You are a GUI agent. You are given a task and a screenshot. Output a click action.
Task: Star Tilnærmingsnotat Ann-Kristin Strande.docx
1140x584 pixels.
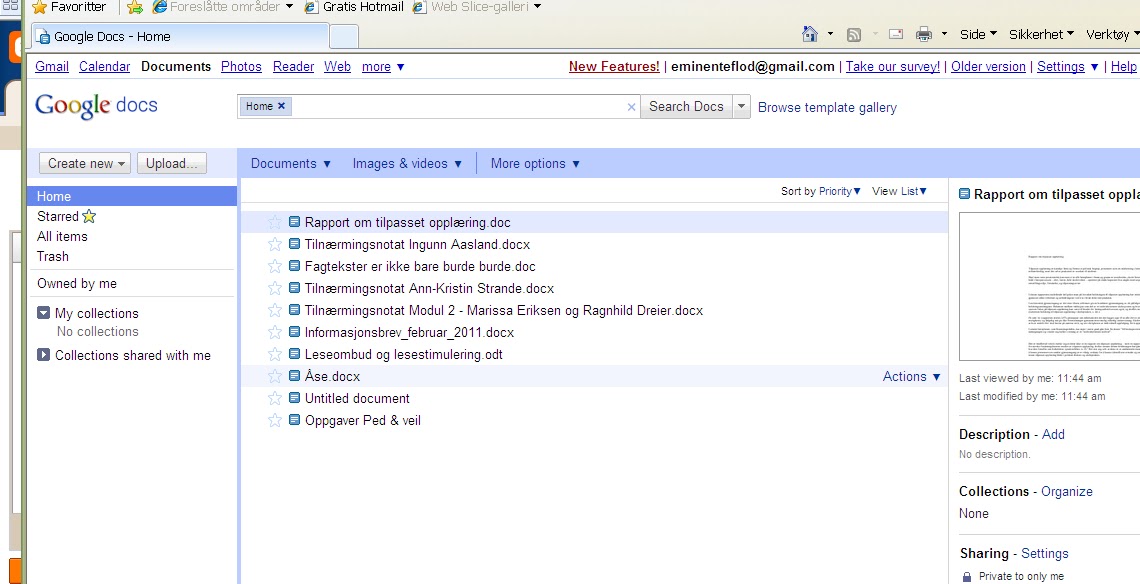point(274,288)
